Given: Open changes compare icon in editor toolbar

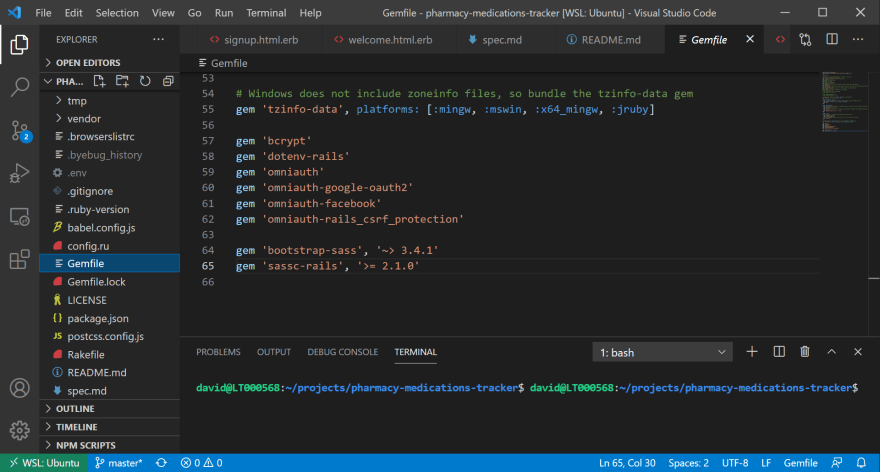Looking at the screenshot, I should pyautogui.click(x=805, y=39).
